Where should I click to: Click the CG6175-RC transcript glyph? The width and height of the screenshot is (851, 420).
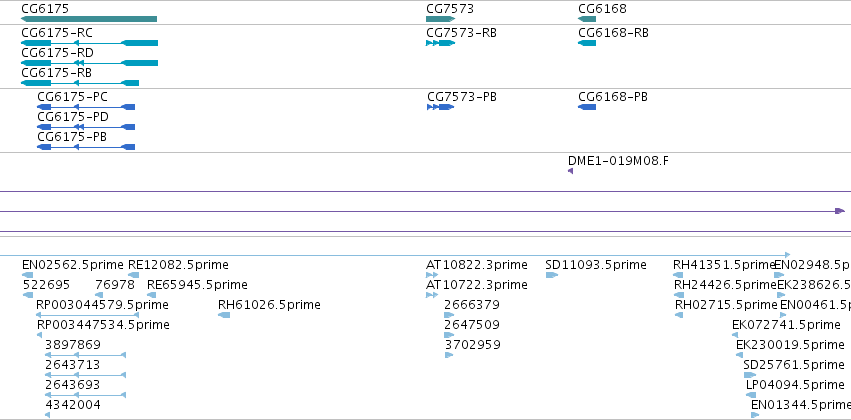pyautogui.click(x=90, y=43)
